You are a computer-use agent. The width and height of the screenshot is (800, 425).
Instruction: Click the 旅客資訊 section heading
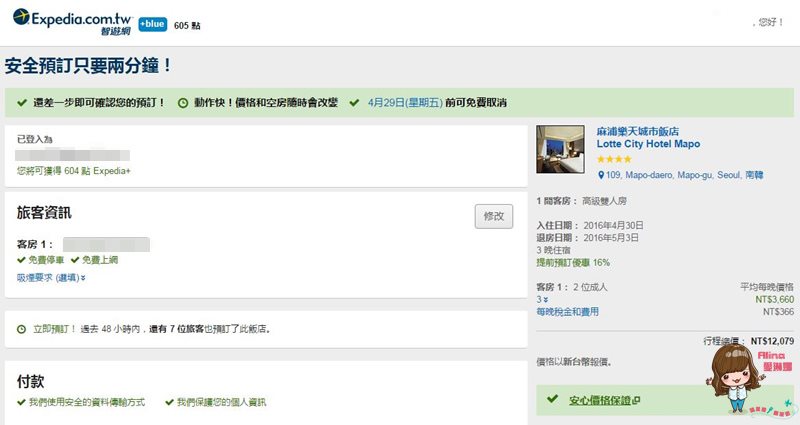pyautogui.click(x=44, y=213)
